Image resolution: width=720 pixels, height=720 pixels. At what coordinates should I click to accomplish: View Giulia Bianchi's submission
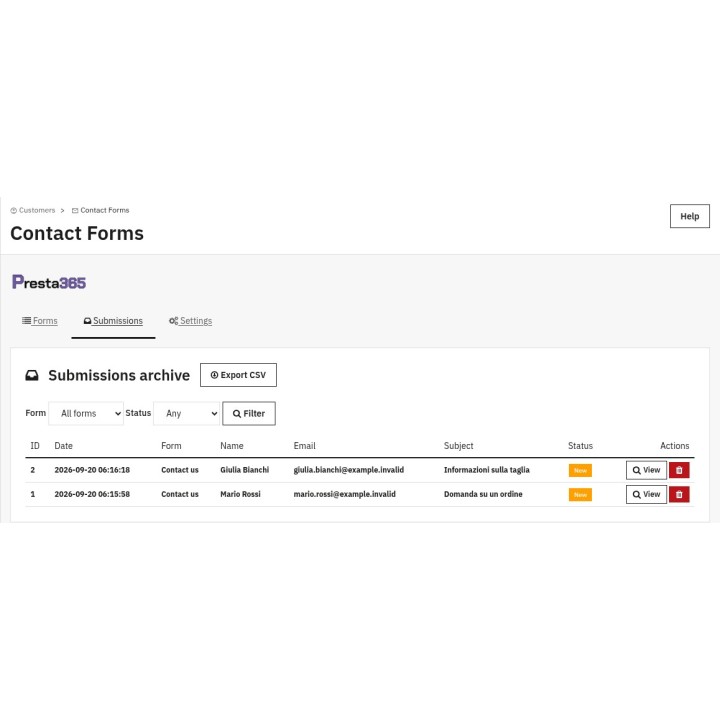click(646, 470)
